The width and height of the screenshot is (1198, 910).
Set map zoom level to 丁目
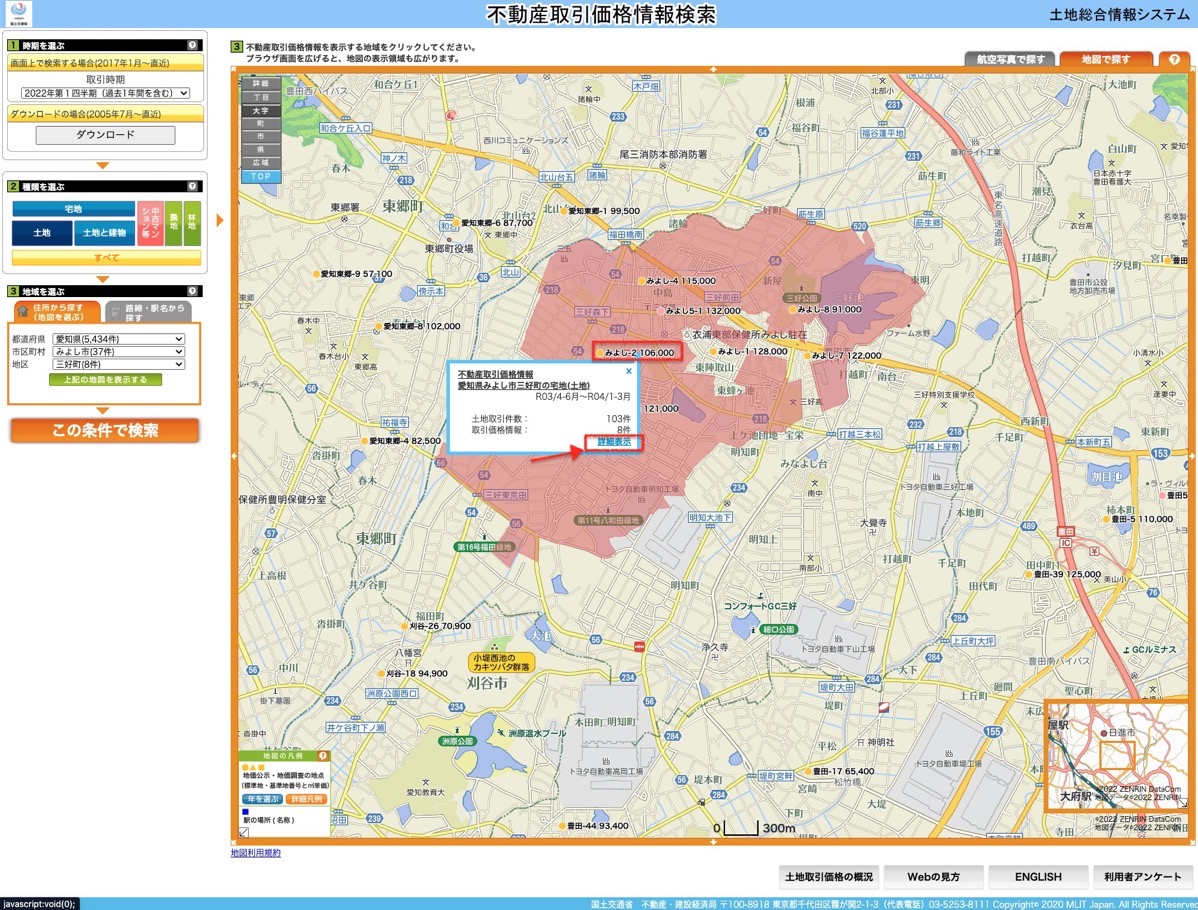(x=261, y=98)
